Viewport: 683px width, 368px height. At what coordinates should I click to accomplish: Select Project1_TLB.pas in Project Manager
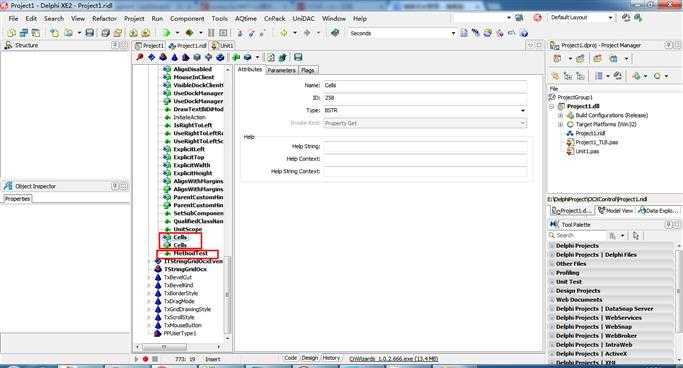[x=596, y=142]
